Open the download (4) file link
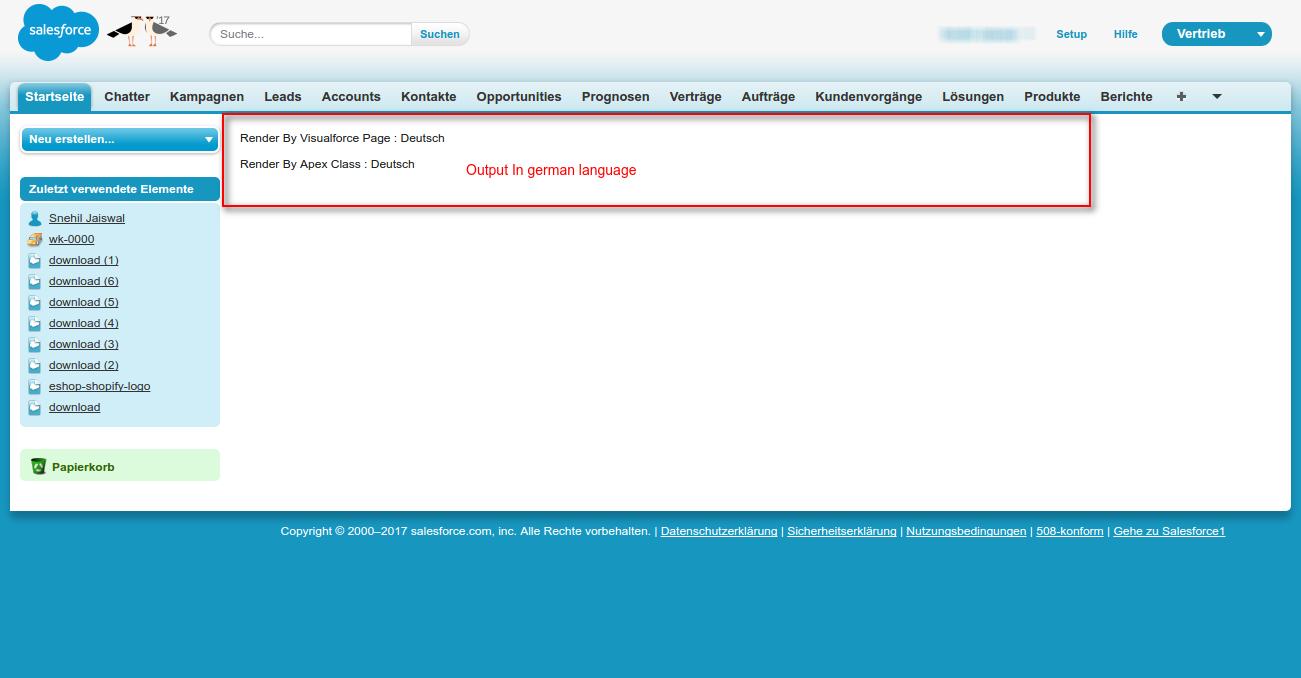 click(84, 323)
